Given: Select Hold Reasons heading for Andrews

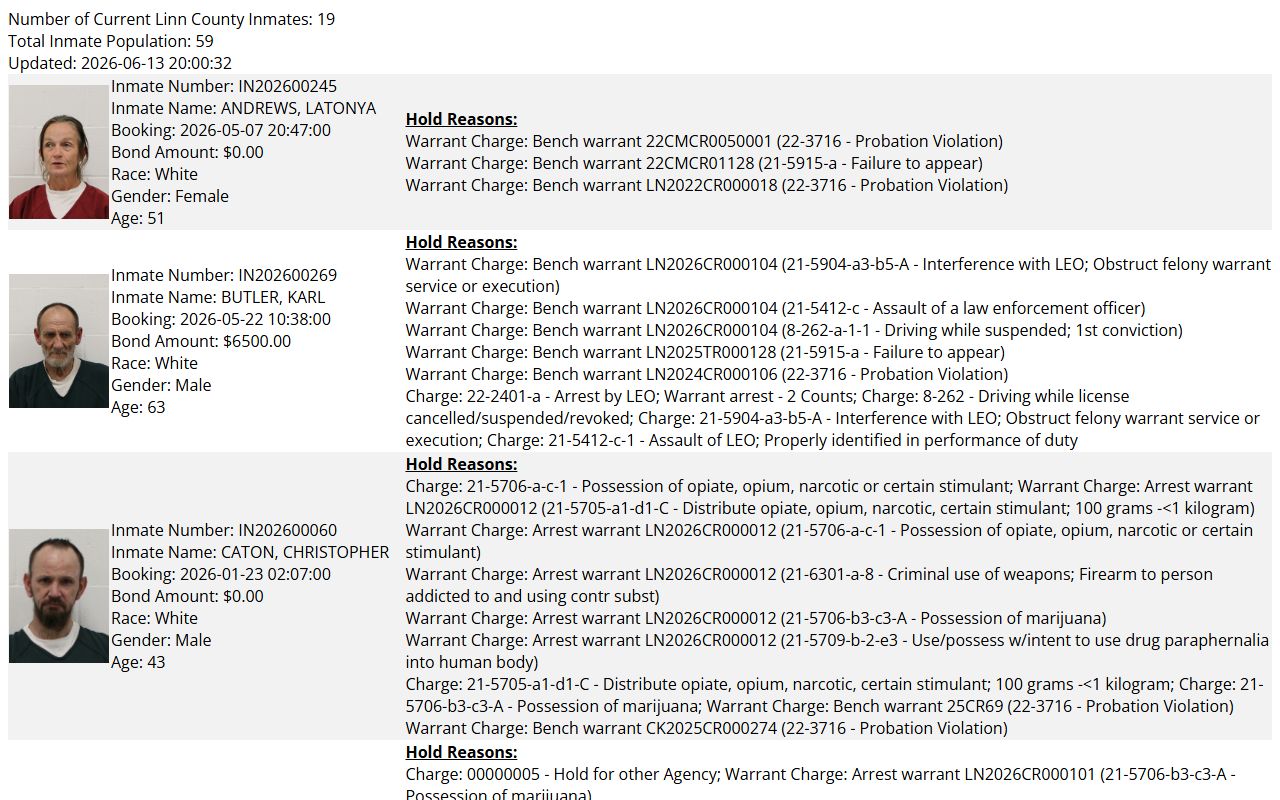Looking at the screenshot, I should [x=461, y=119].
